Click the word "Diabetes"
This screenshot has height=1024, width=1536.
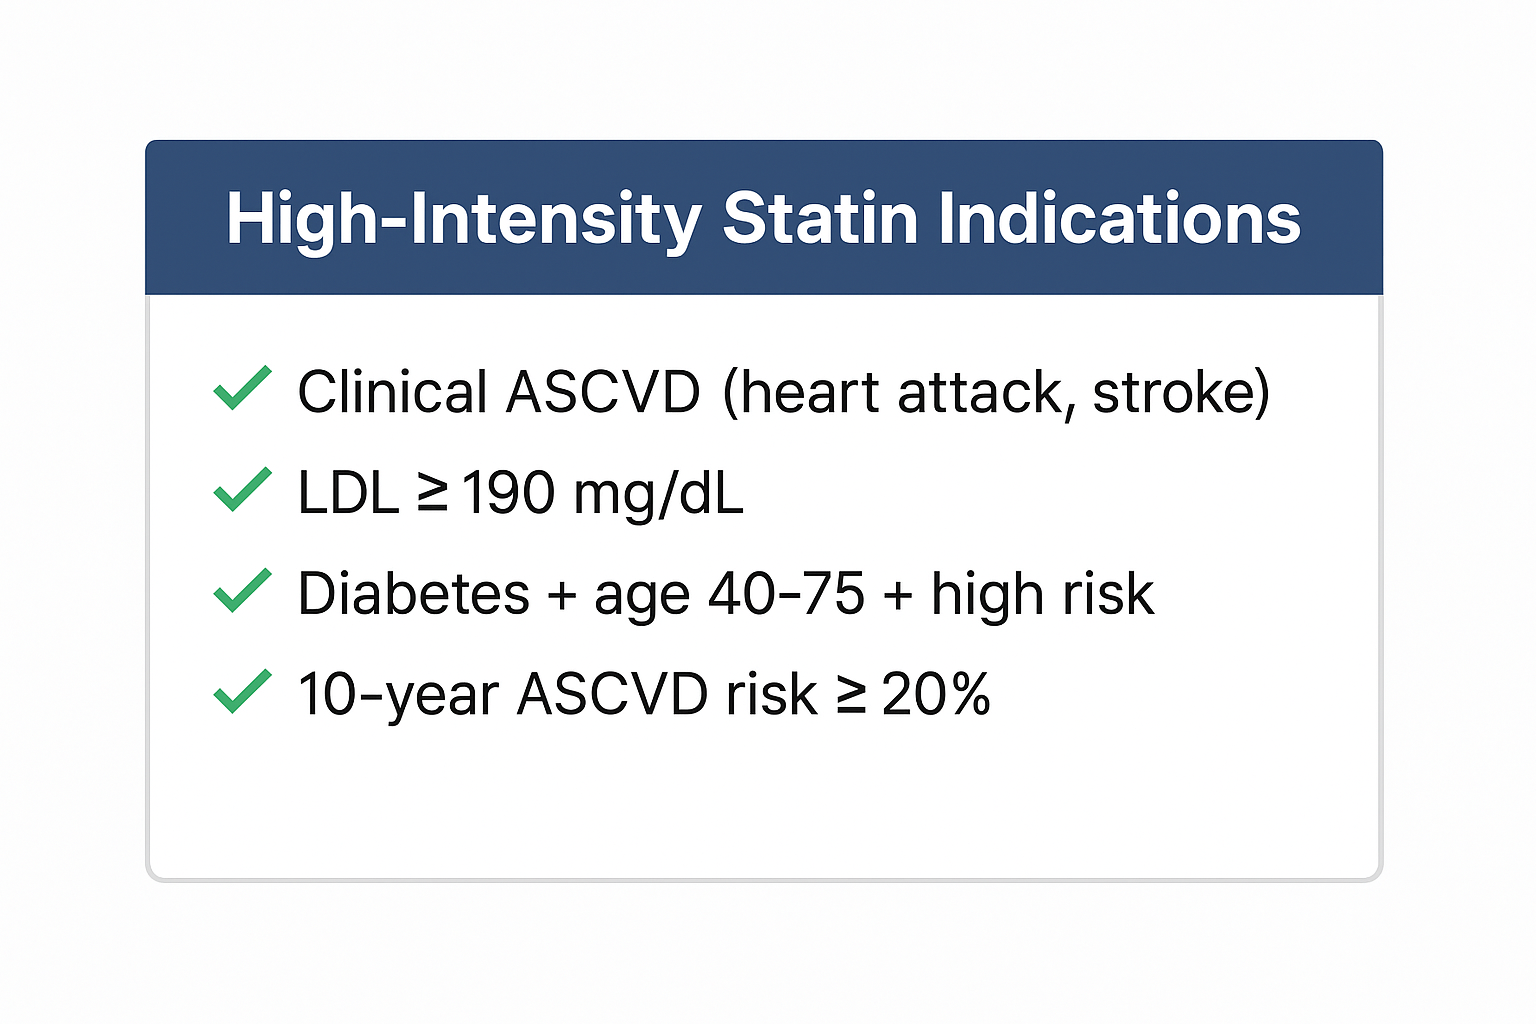tap(413, 594)
